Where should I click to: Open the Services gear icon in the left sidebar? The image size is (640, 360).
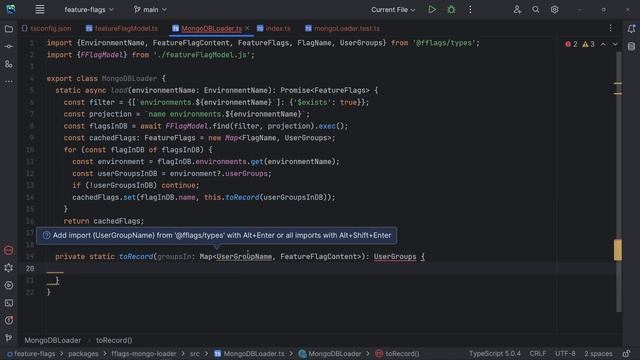click(x=9, y=268)
